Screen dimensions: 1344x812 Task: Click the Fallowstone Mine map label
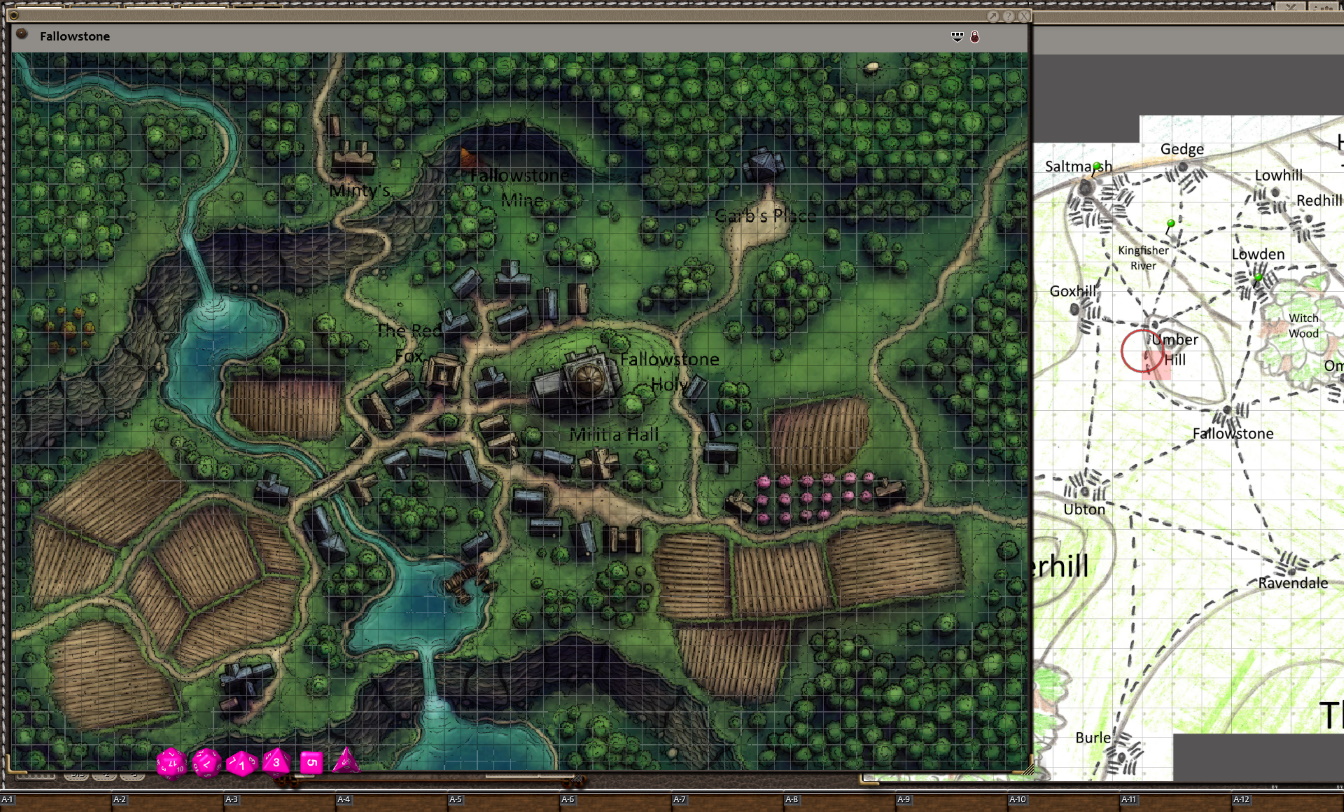coord(519,187)
